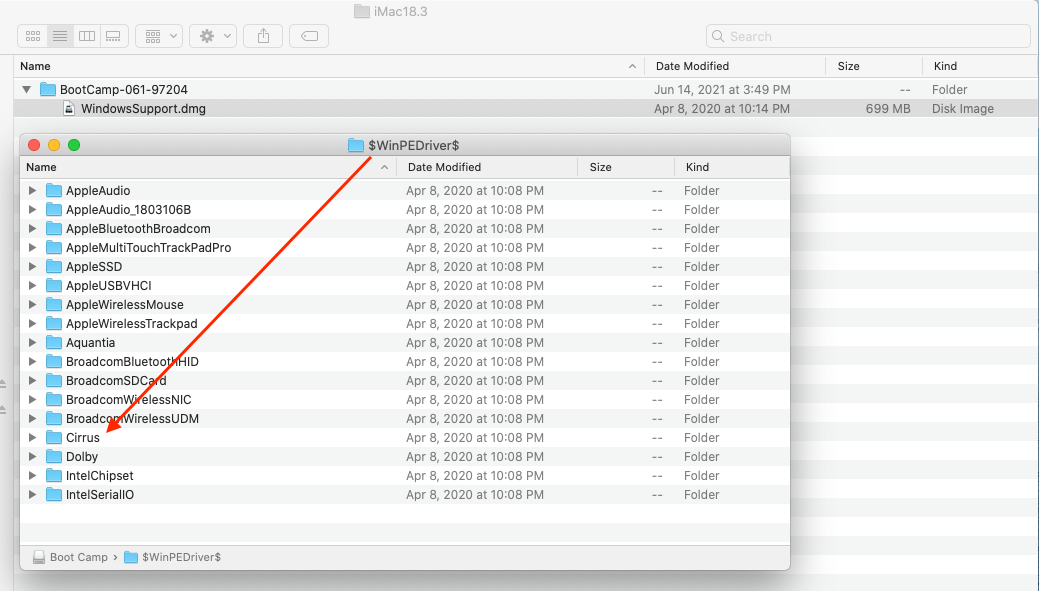Select the "AppleWirelessMouse" row name text

125,305
